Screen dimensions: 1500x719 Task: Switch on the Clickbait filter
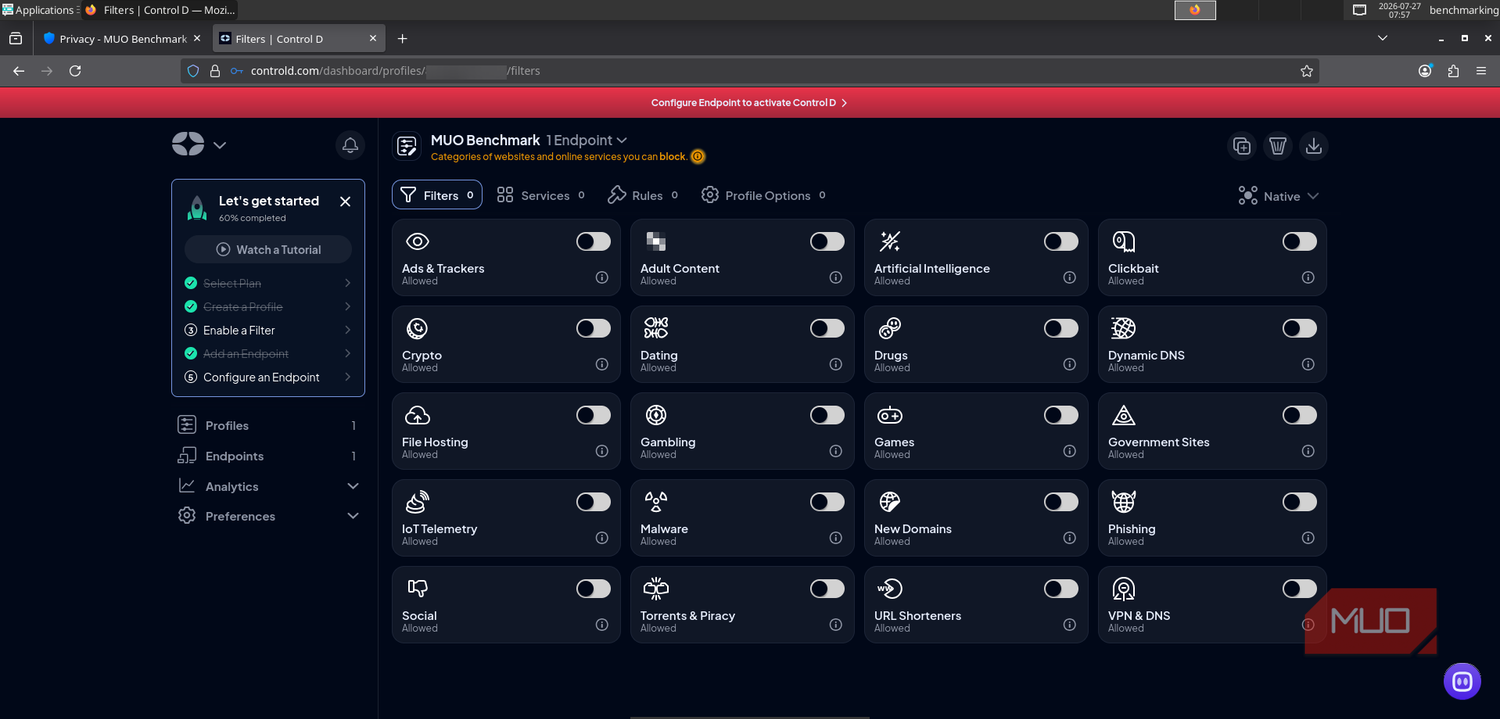tap(1299, 241)
